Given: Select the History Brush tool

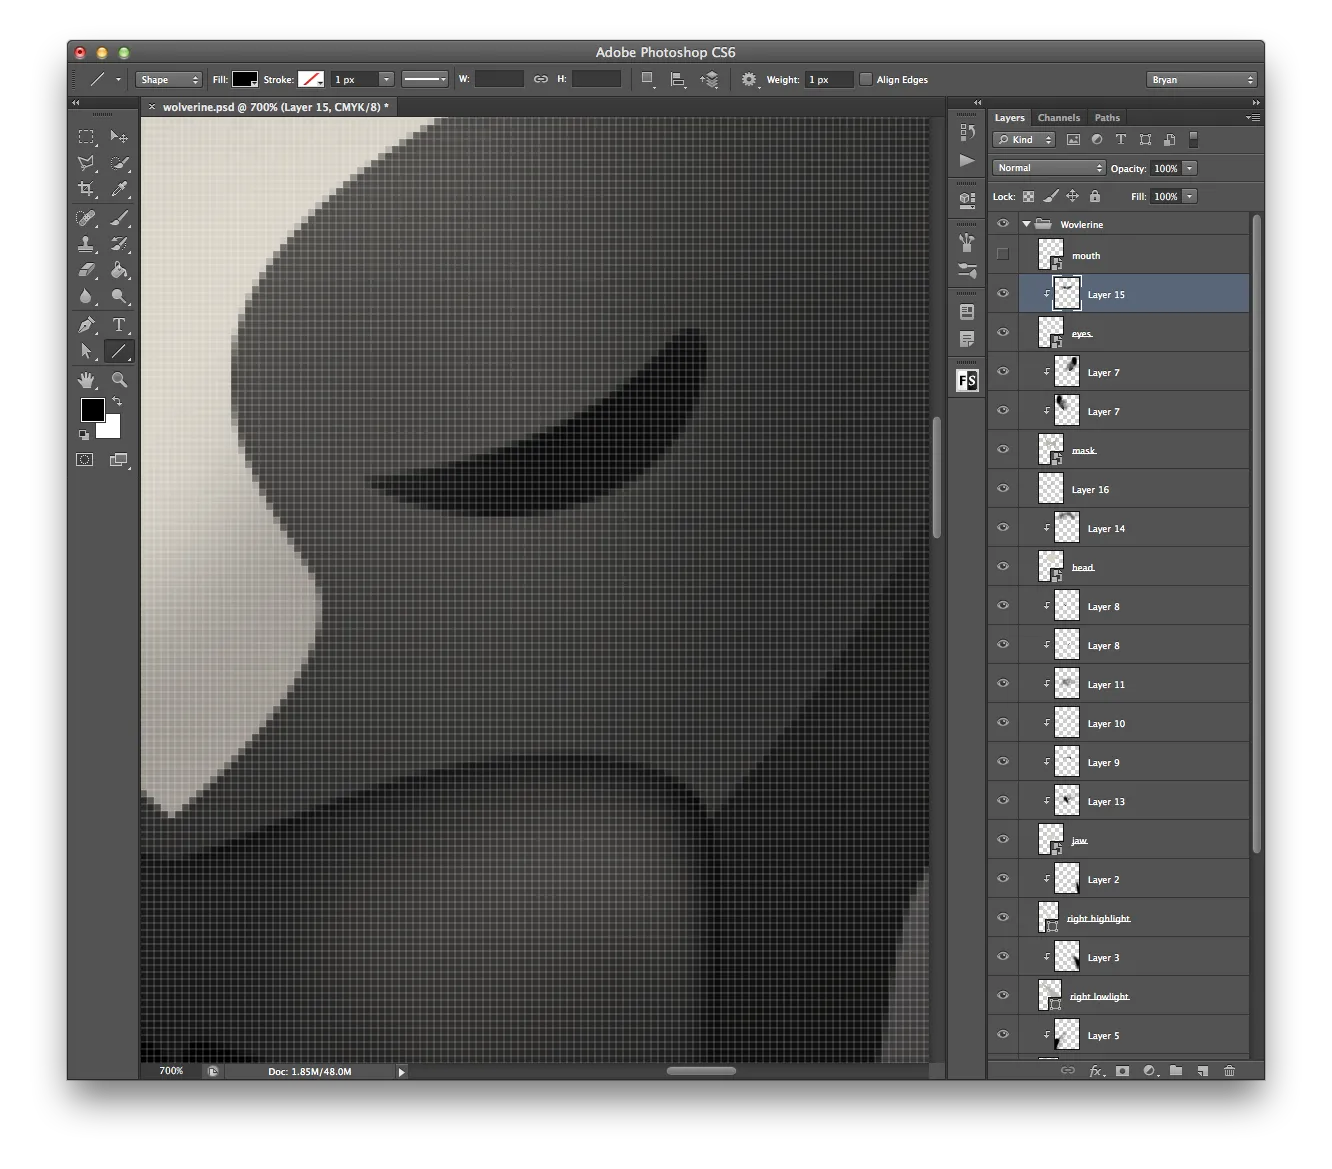Looking at the screenshot, I should click(119, 244).
